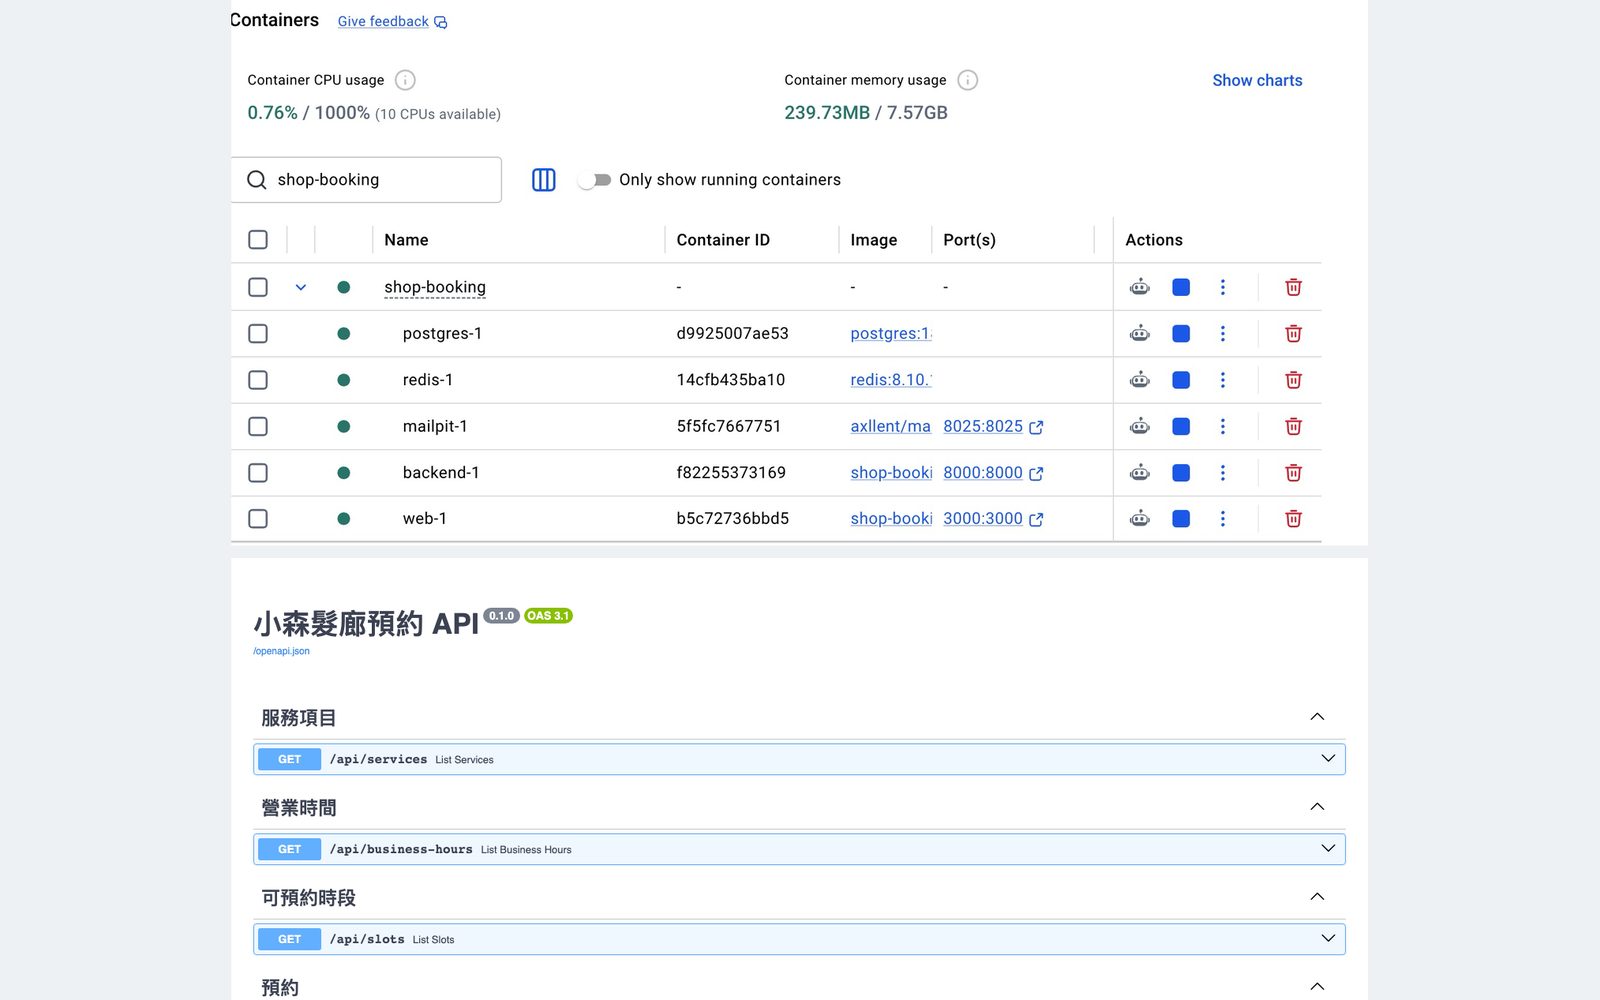This screenshot has height=1000, width=1600.
Task: Select all containers checkbox in header
Action: tap(258, 240)
